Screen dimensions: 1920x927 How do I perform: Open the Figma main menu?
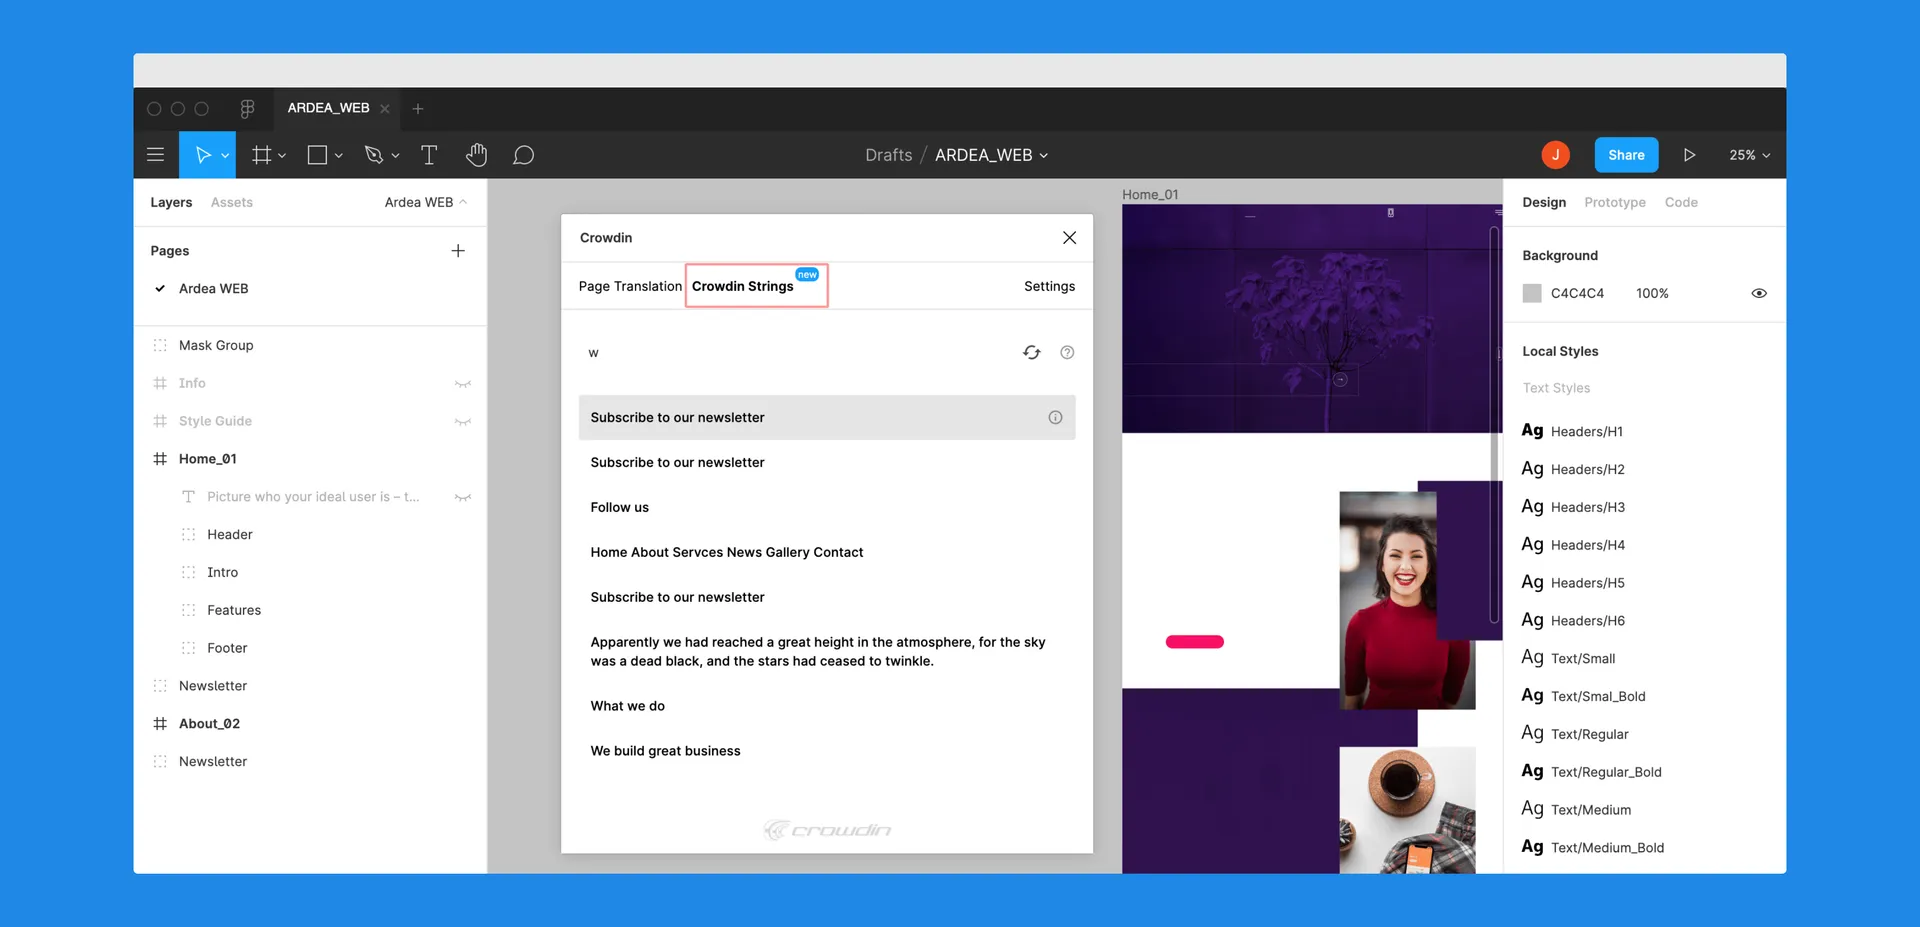coord(156,155)
